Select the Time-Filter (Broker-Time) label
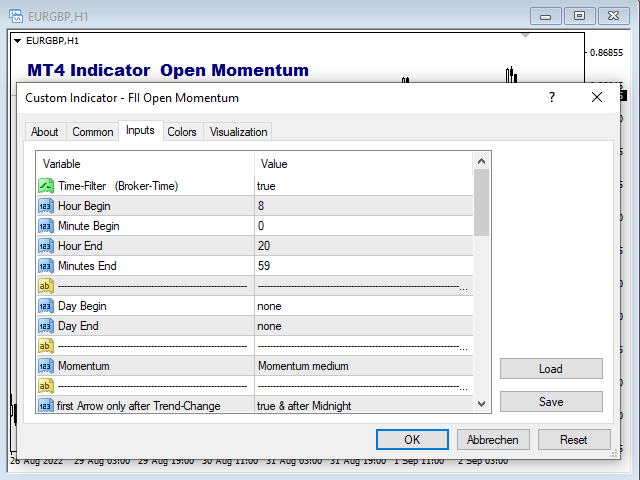Screen dimensions: 640x480 [x=118, y=186]
